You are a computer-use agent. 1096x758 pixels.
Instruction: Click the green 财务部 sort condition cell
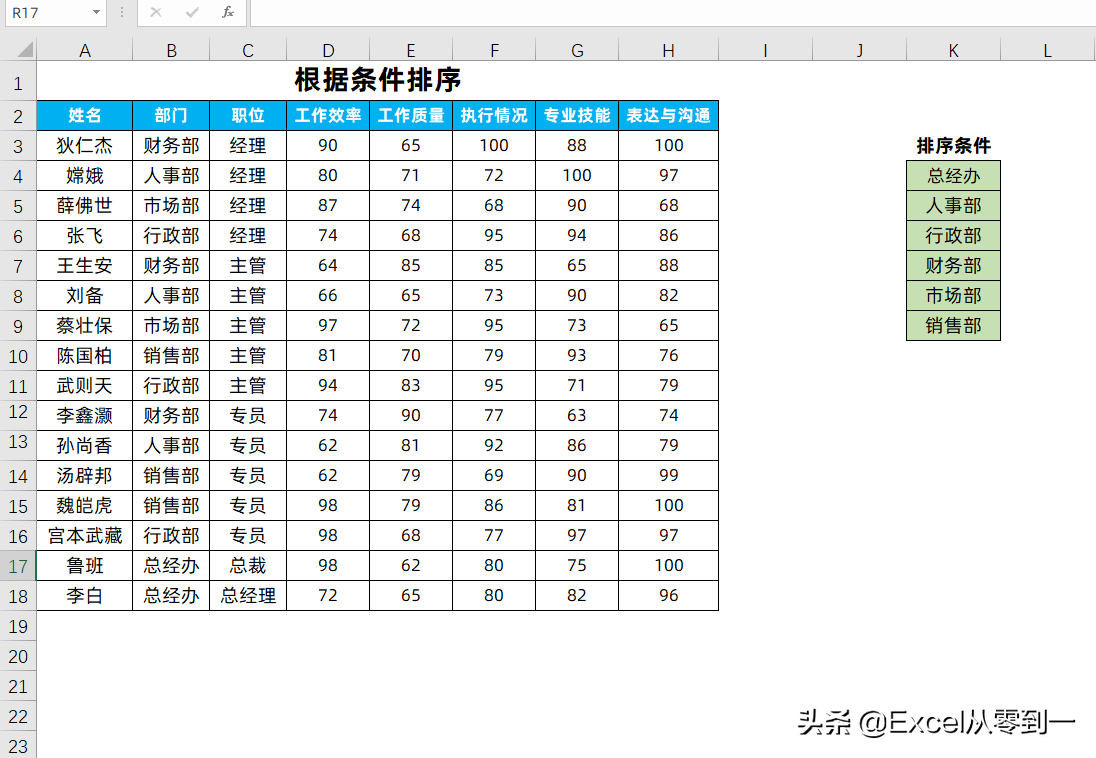[x=953, y=266]
